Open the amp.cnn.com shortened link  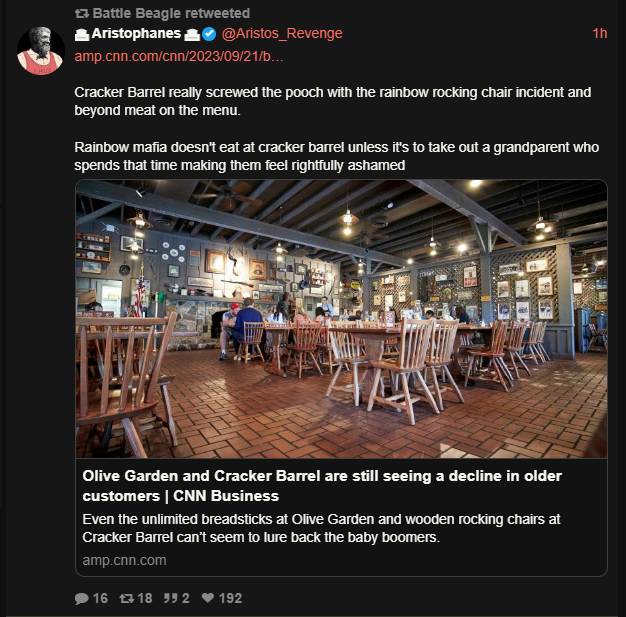click(179, 56)
